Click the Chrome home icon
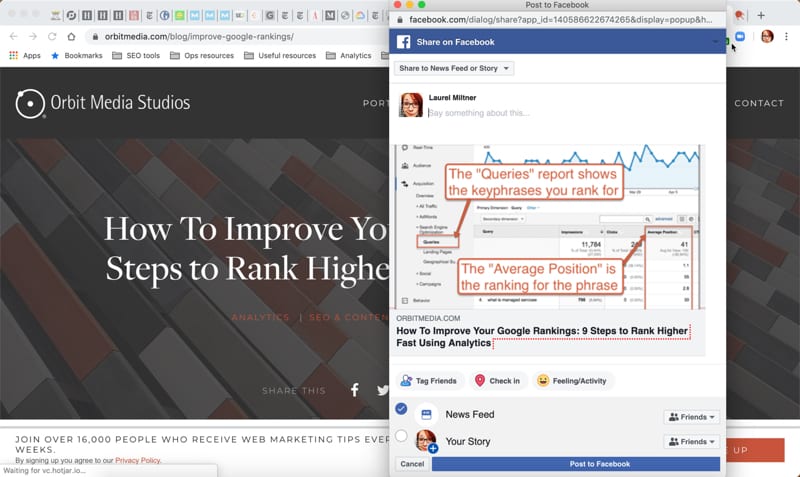Screen dimensions: 800x477 [x=71, y=37]
